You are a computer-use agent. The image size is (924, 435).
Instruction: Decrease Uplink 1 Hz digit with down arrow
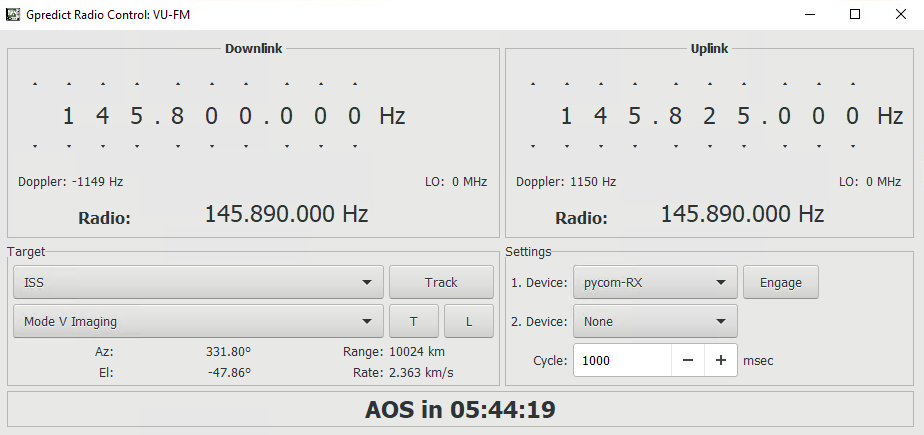coord(852,146)
